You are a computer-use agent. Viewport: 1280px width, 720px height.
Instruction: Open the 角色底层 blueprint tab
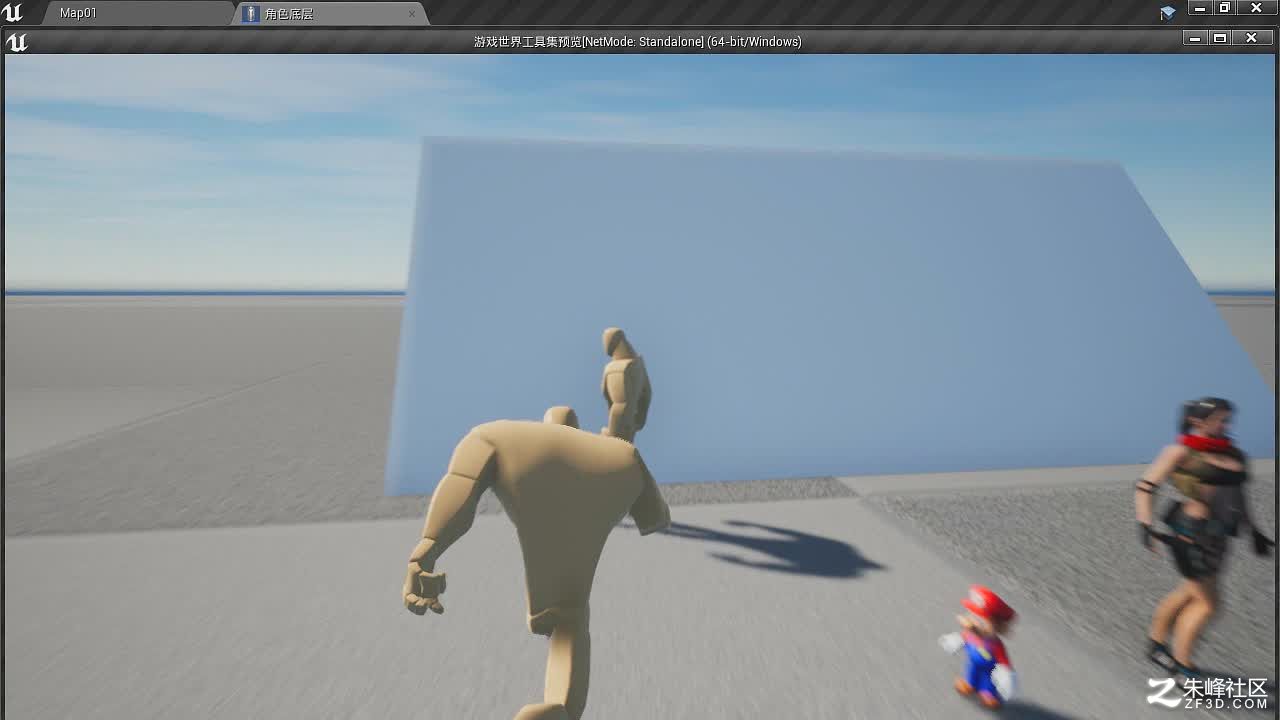click(x=331, y=13)
